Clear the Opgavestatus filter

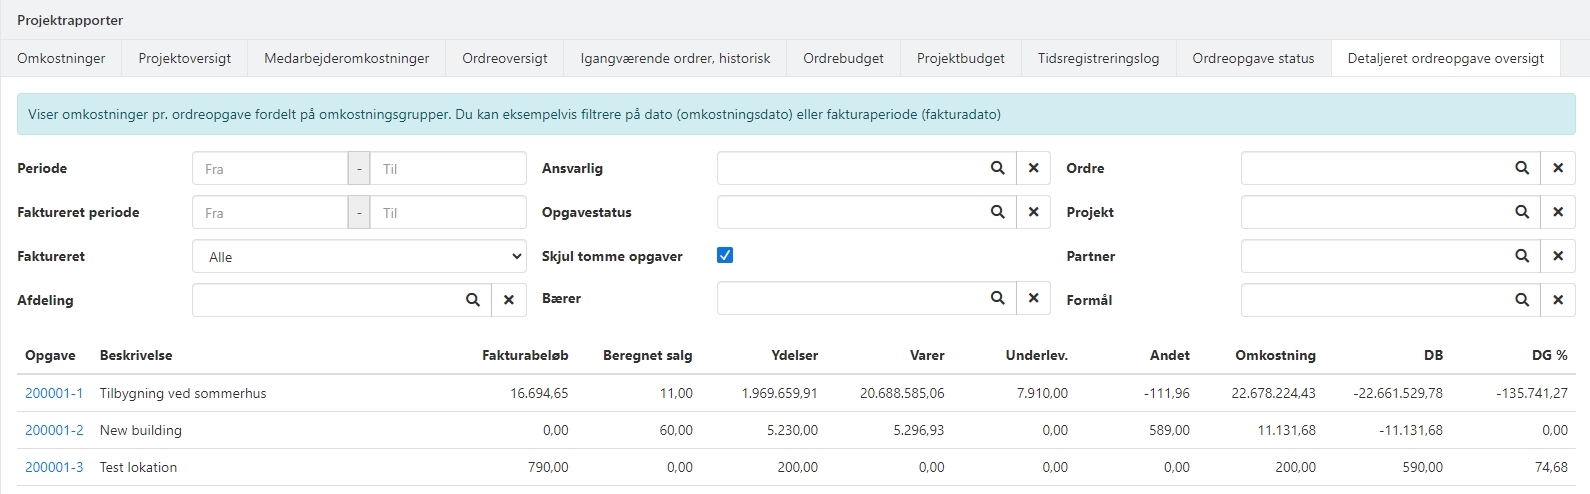click(x=1033, y=212)
